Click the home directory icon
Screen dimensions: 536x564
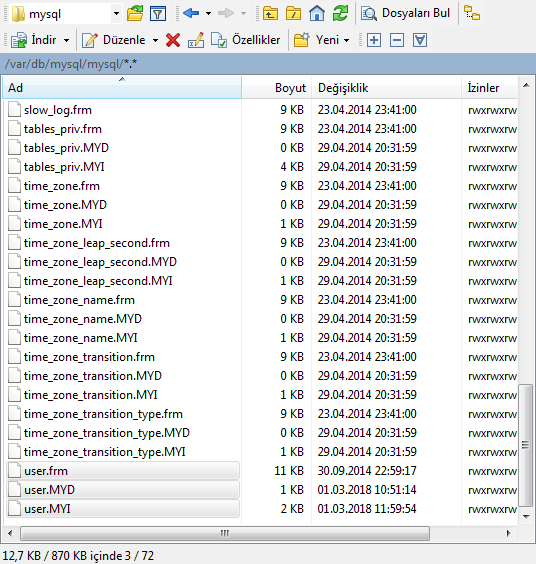[317, 13]
